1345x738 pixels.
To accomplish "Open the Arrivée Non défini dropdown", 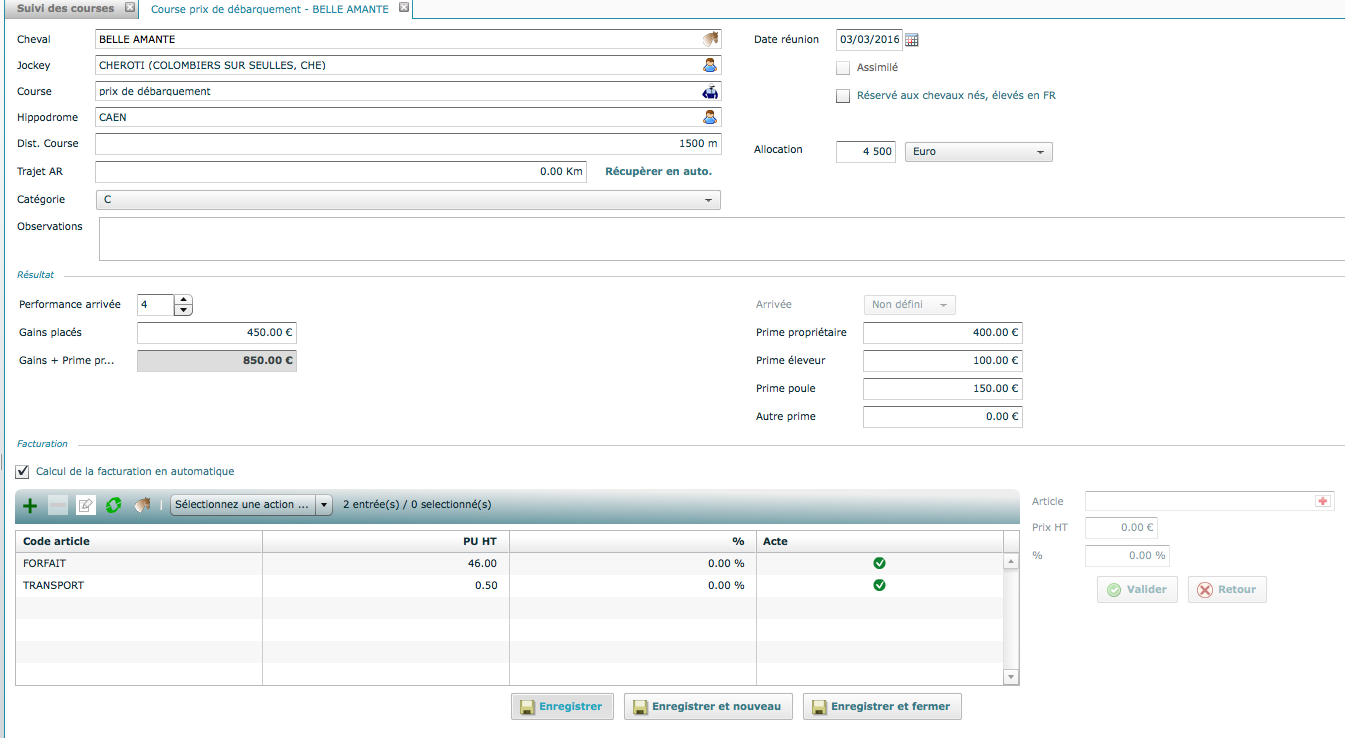I will (x=910, y=304).
